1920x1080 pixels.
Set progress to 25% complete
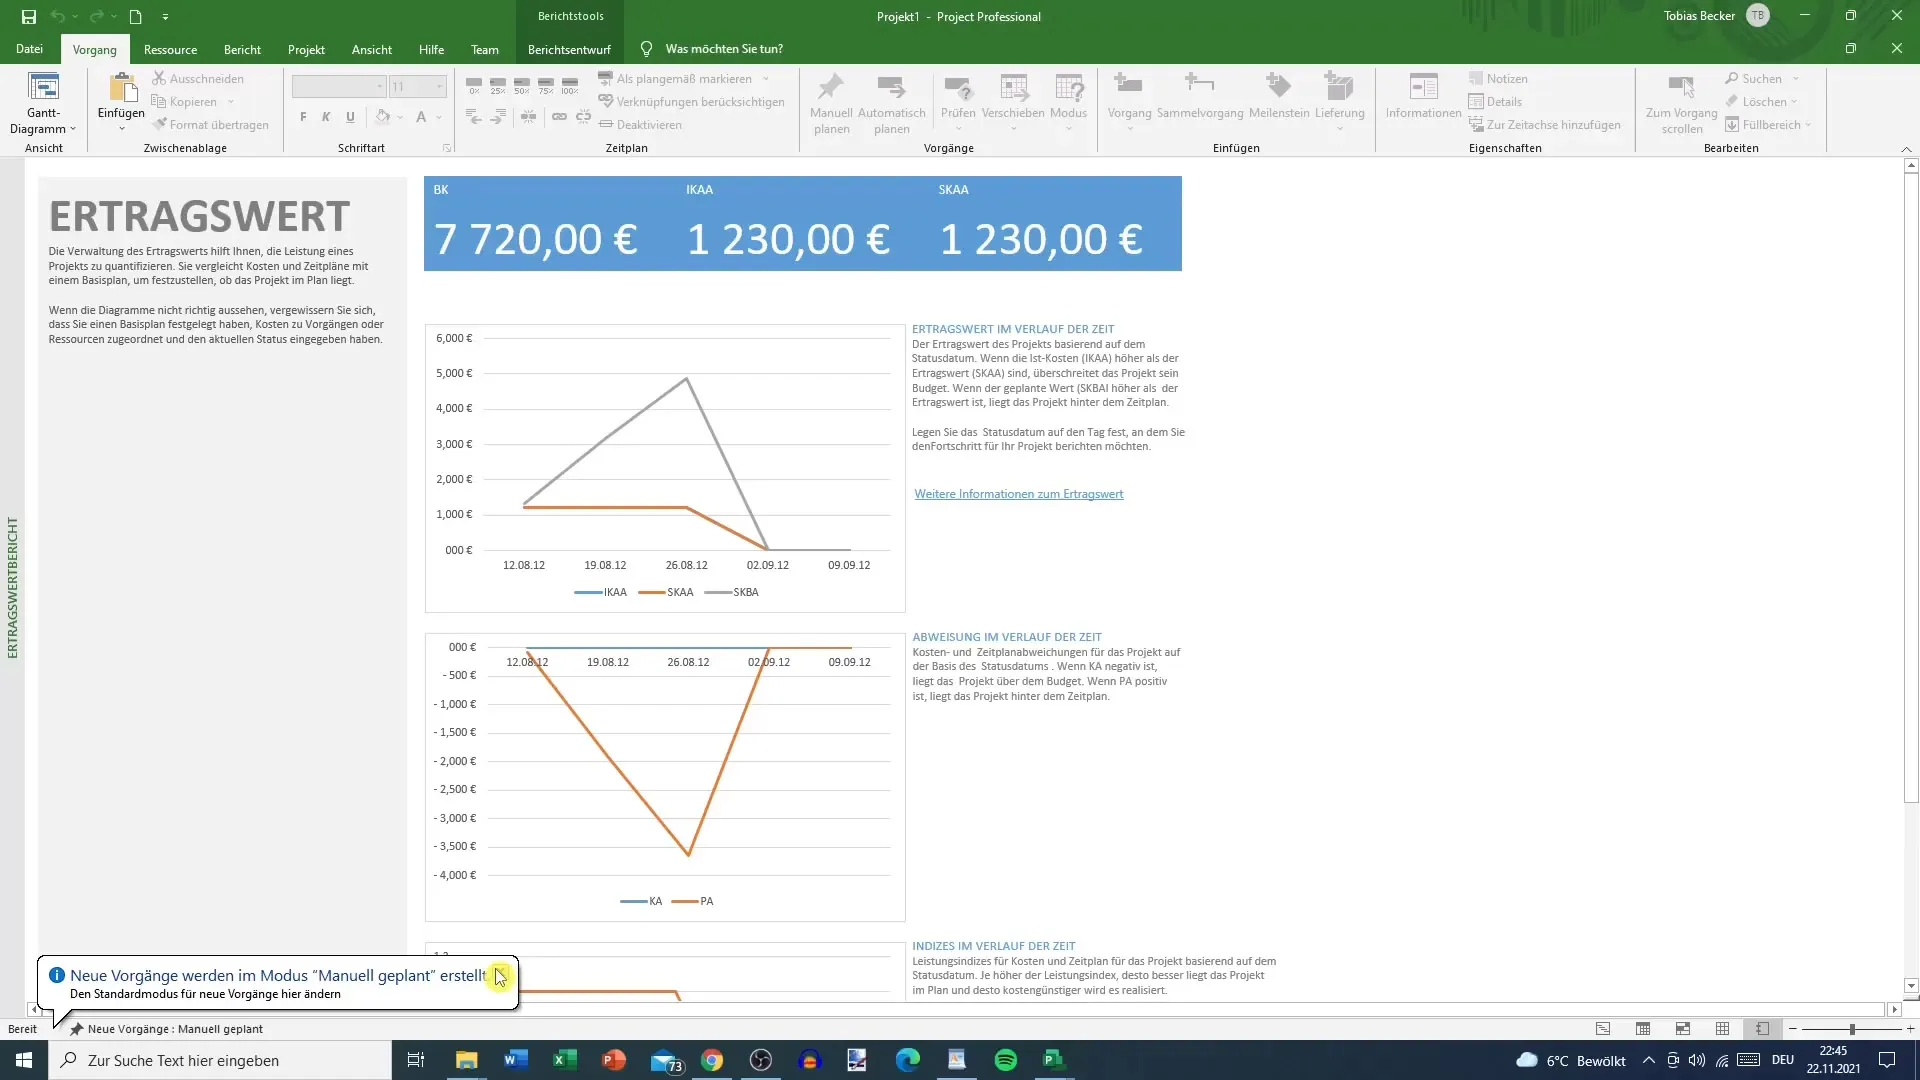[x=498, y=85]
